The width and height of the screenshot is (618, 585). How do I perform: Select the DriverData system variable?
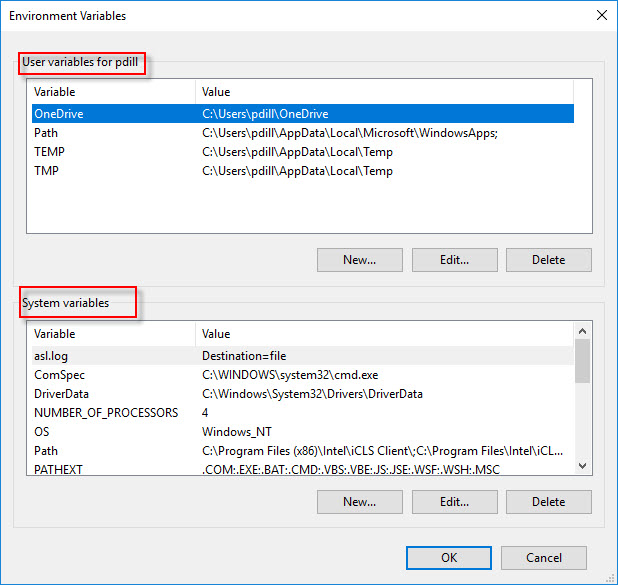coord(303,393)
